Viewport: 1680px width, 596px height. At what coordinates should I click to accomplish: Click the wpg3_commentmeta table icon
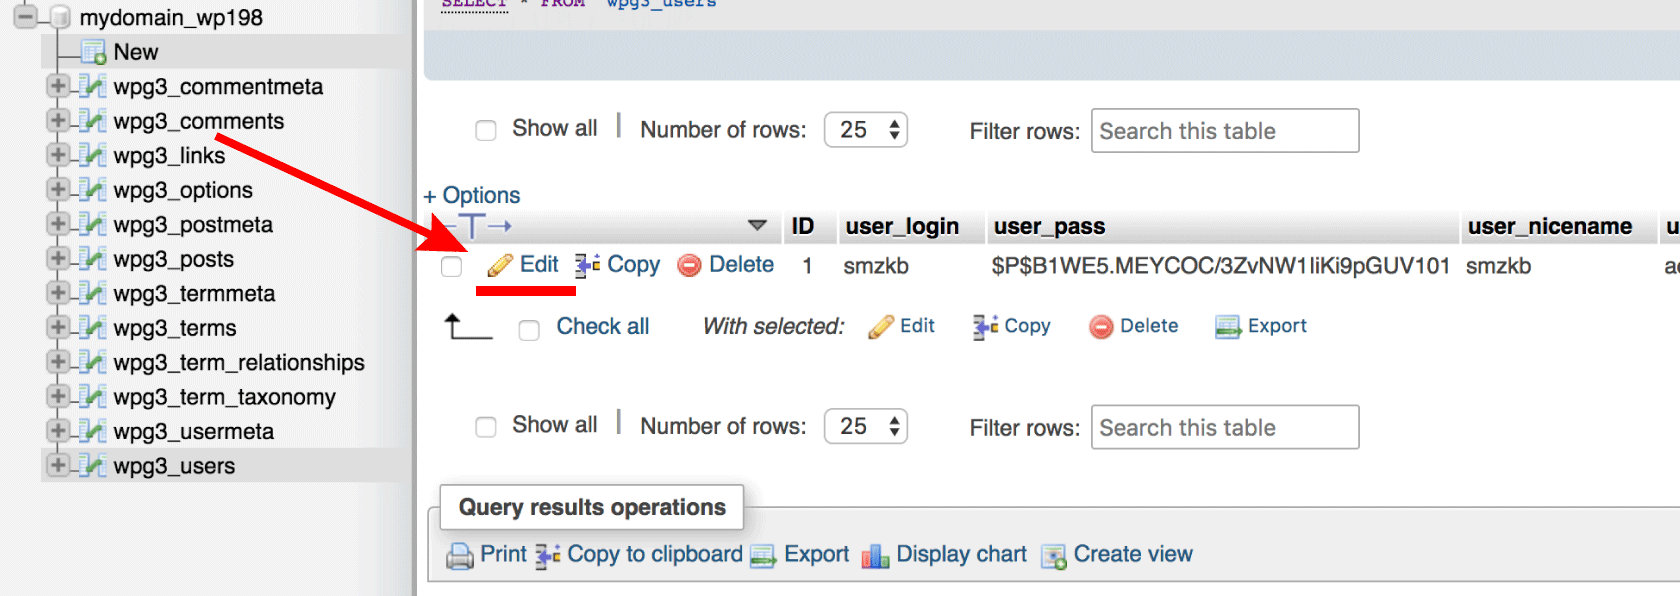click(x=93, y=86)
